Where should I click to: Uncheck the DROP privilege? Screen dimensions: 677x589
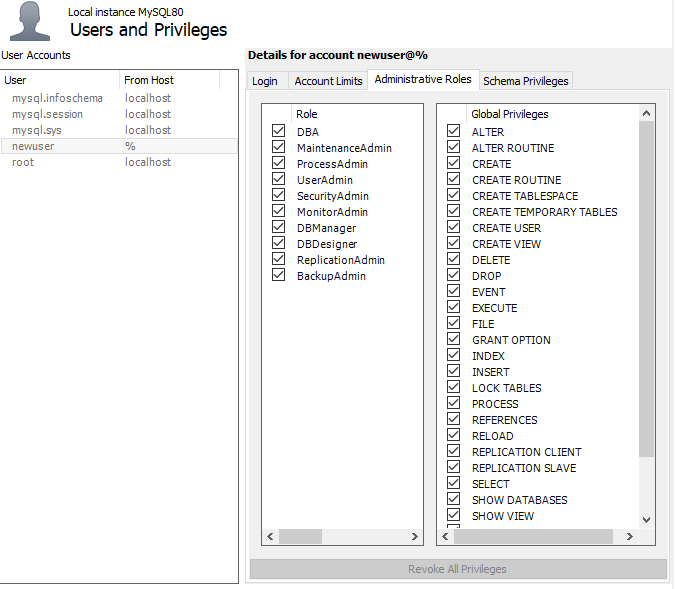(453, 275)
